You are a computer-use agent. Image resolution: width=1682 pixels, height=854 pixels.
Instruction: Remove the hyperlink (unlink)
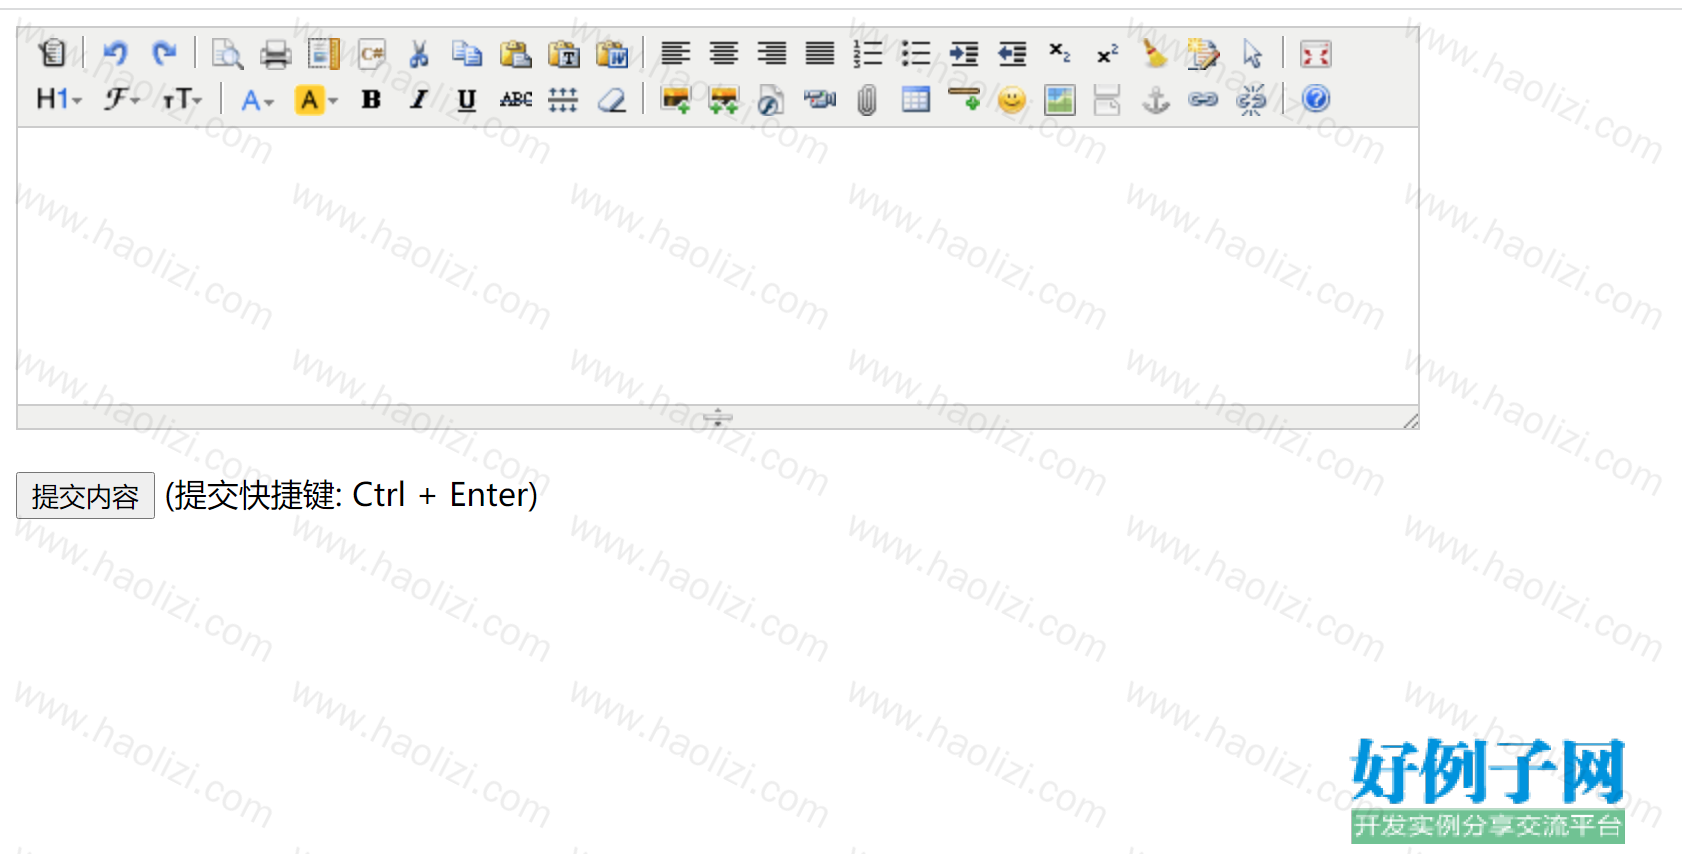[1251, 99]
